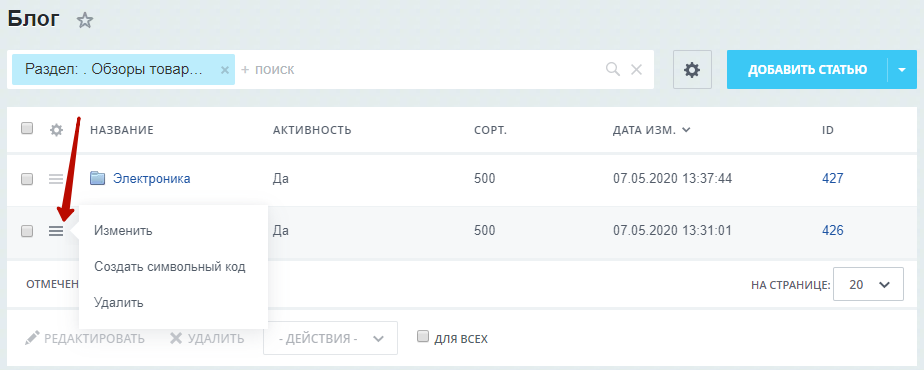Toggle the select-all checkbox in table header
Viewport: 924px width, 370px height.
(27, 128)
